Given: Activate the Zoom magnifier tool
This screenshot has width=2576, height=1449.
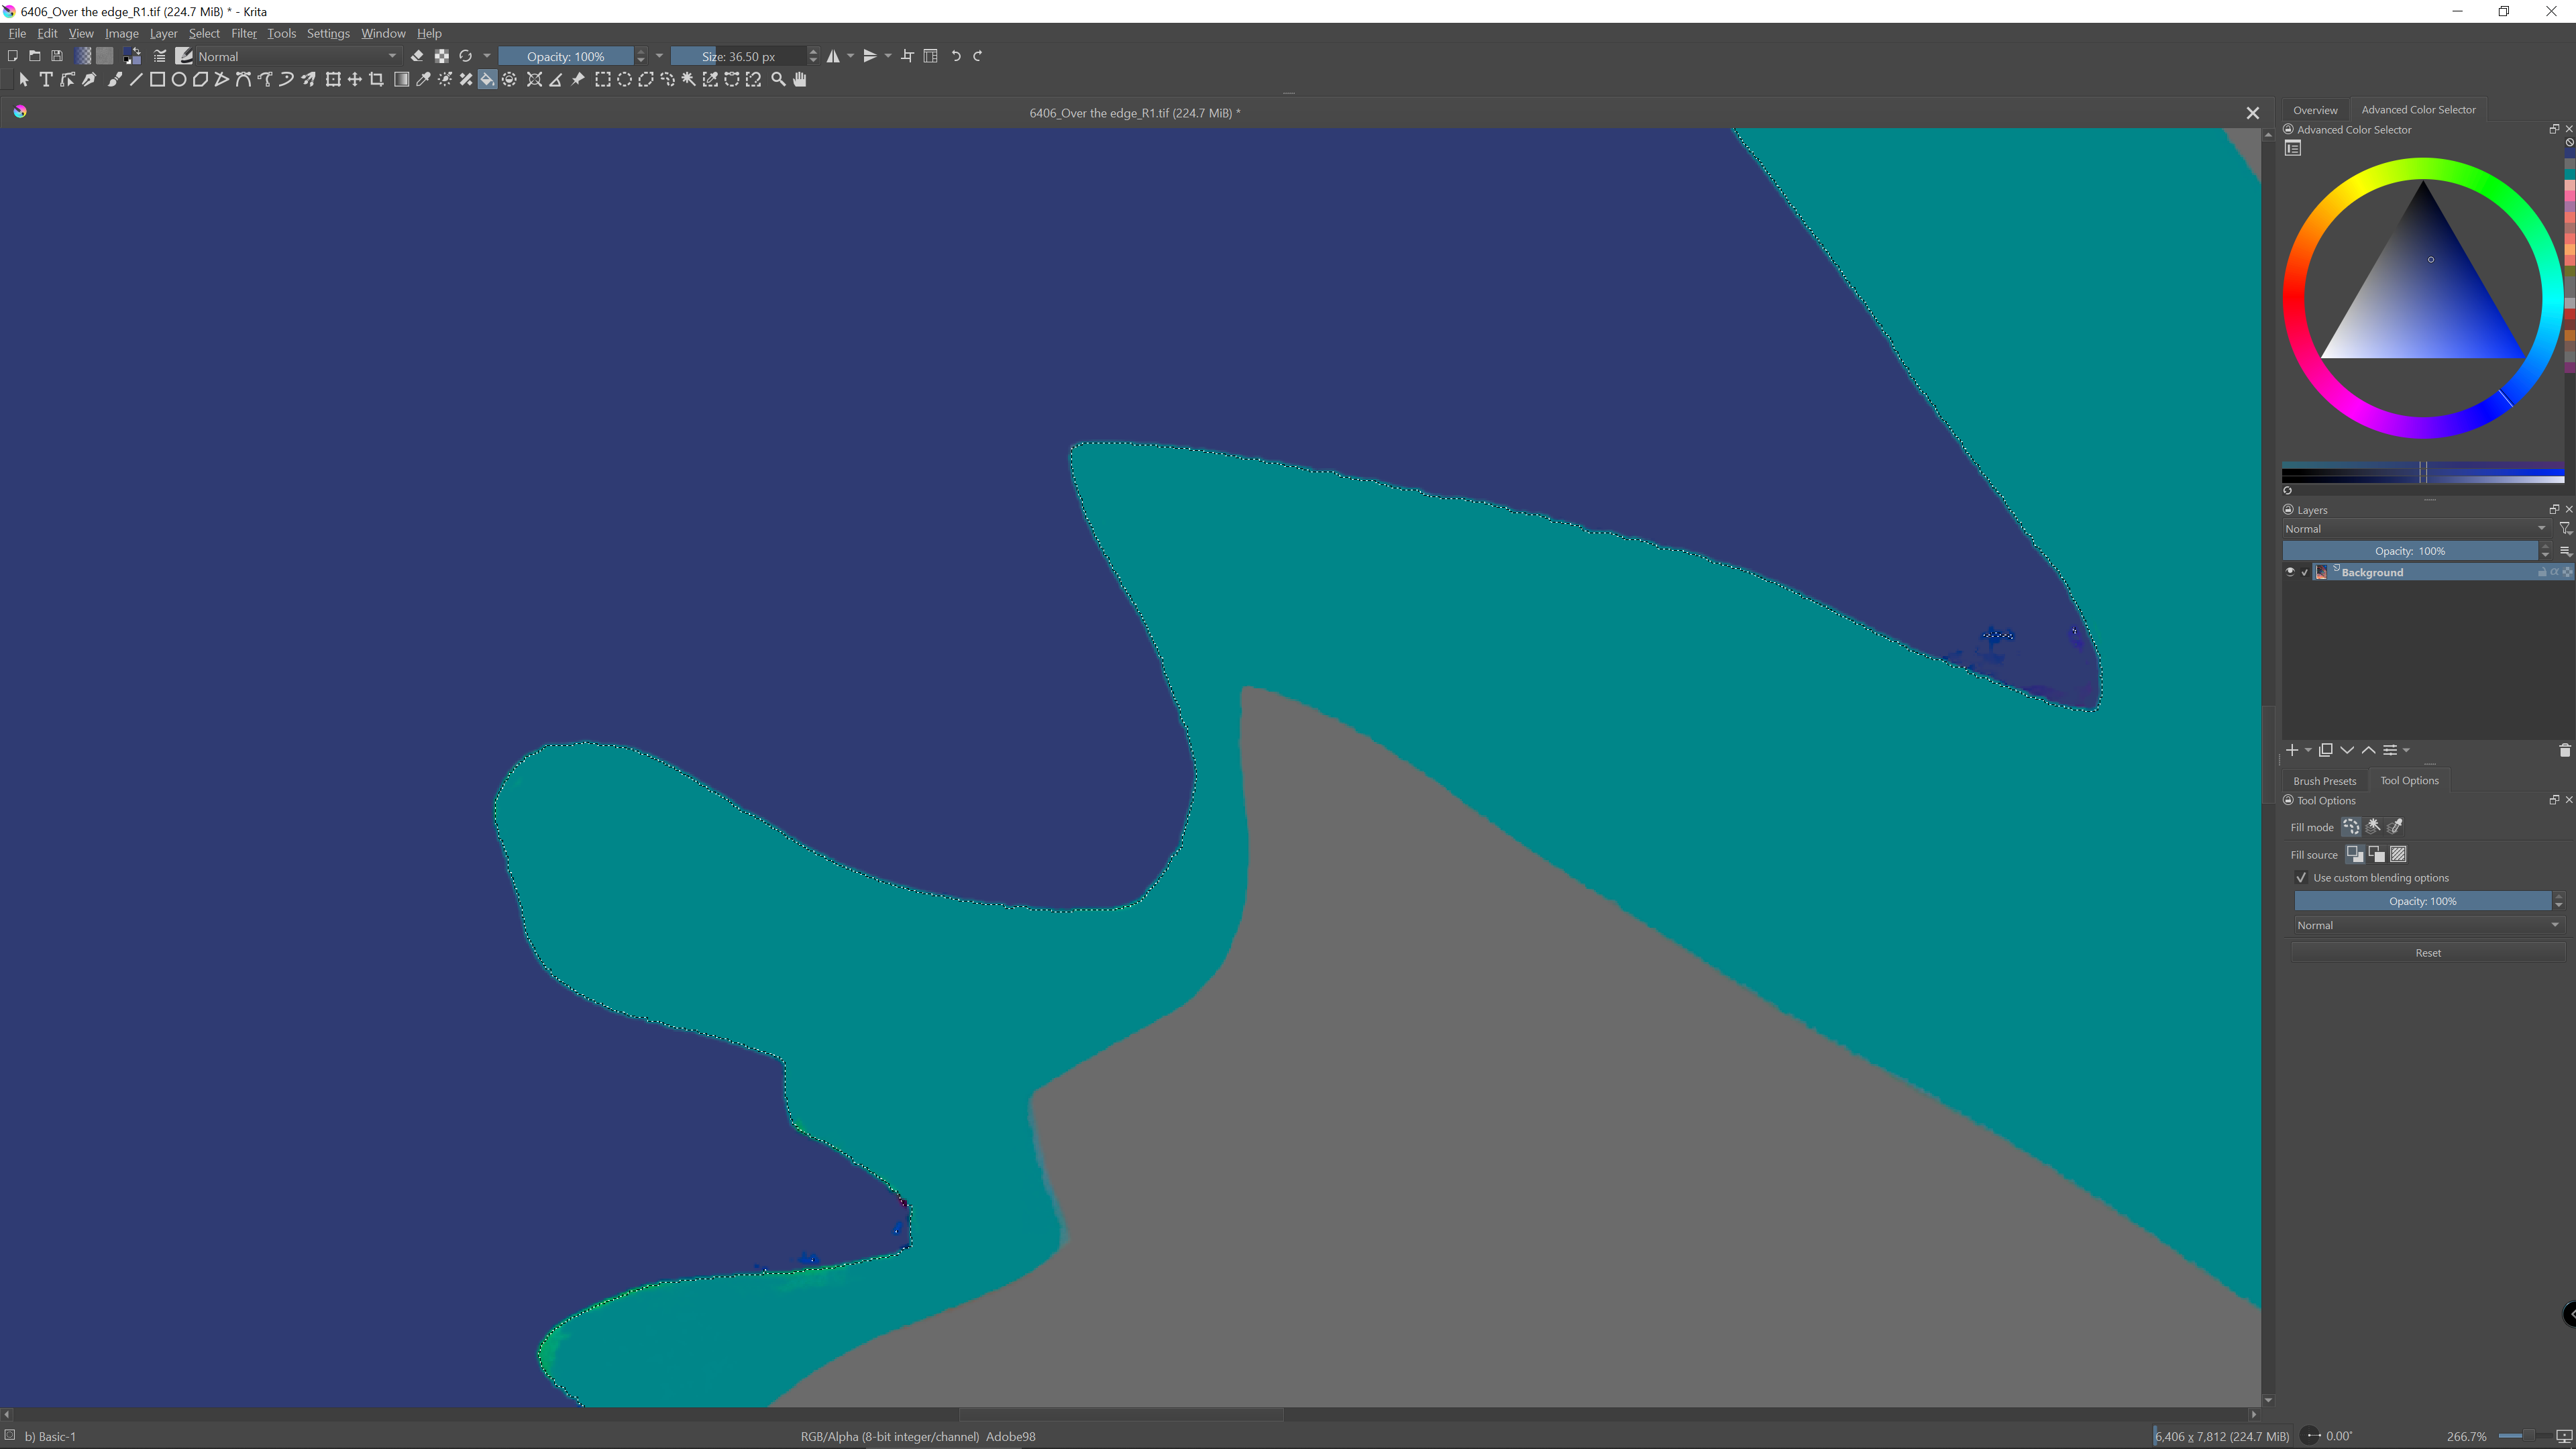Looking at the screenshot, I should [778, 80].
